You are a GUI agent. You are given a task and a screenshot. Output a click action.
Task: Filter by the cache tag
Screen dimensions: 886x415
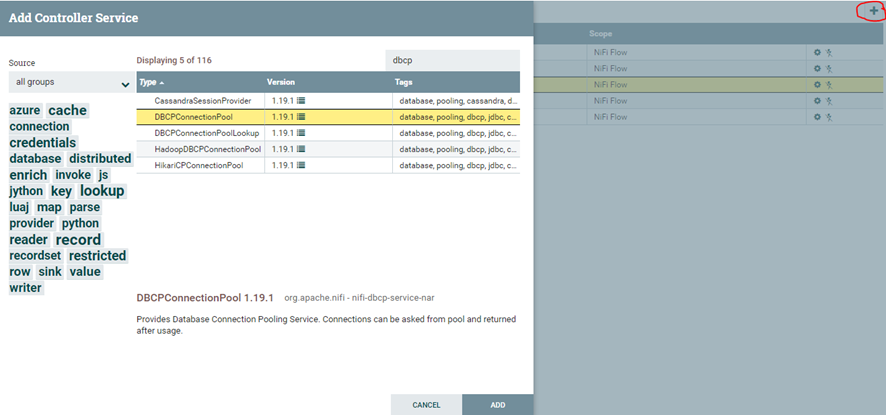click(x=67, y=110)
